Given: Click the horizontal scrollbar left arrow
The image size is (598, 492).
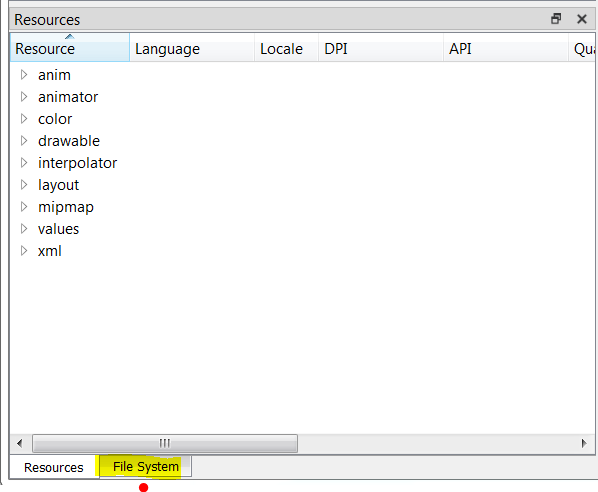Looking at the screenshot, I should pos(20,444).
